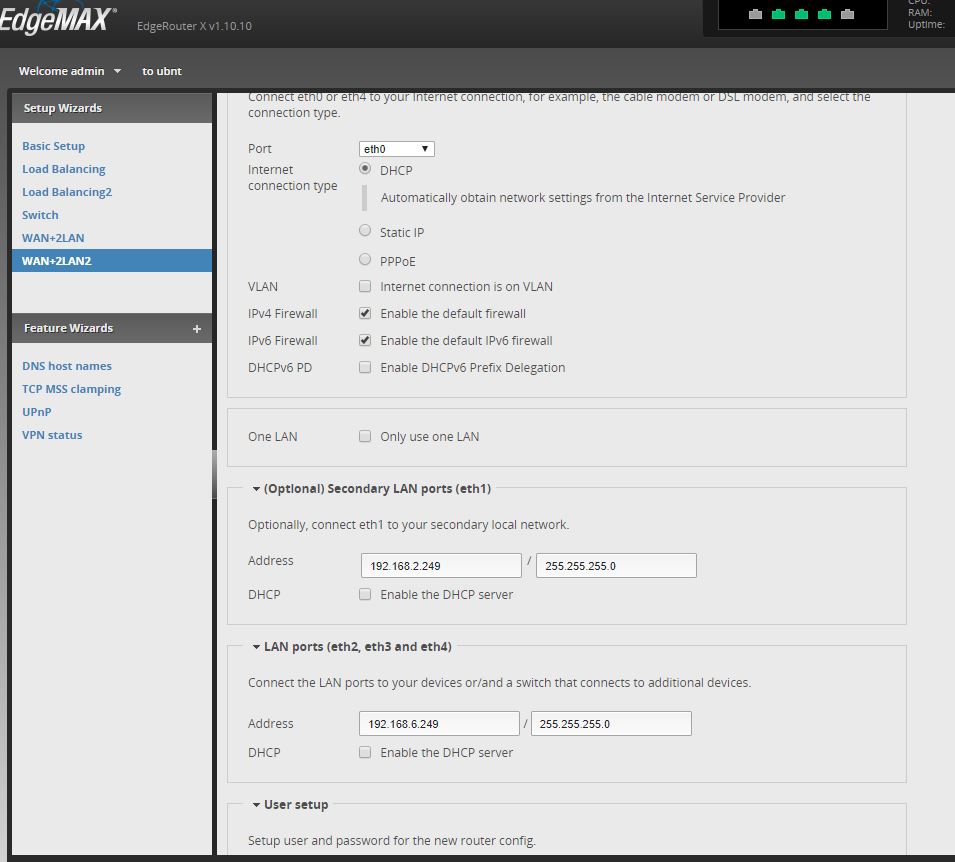Edit LAN address field 192.168.6.249
The height and width of the screenshot is (862, 955).
click(x=439, y=724)
